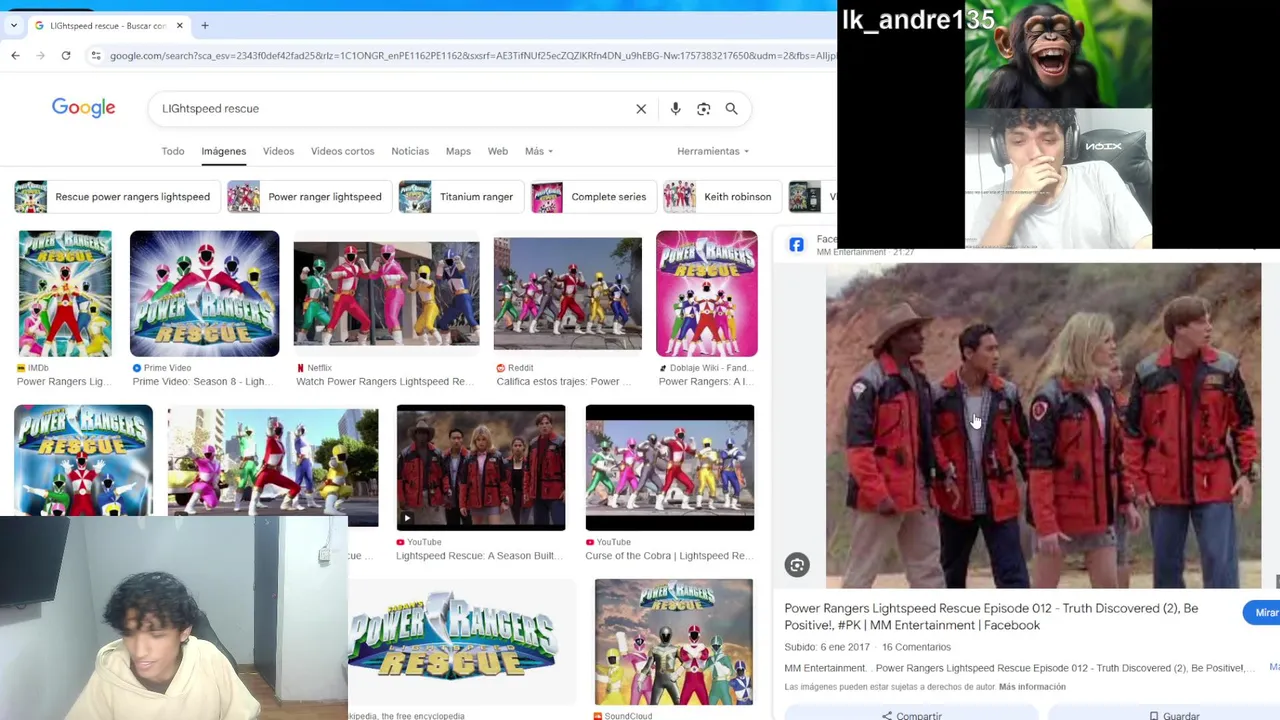Click the Google logo

84,108
